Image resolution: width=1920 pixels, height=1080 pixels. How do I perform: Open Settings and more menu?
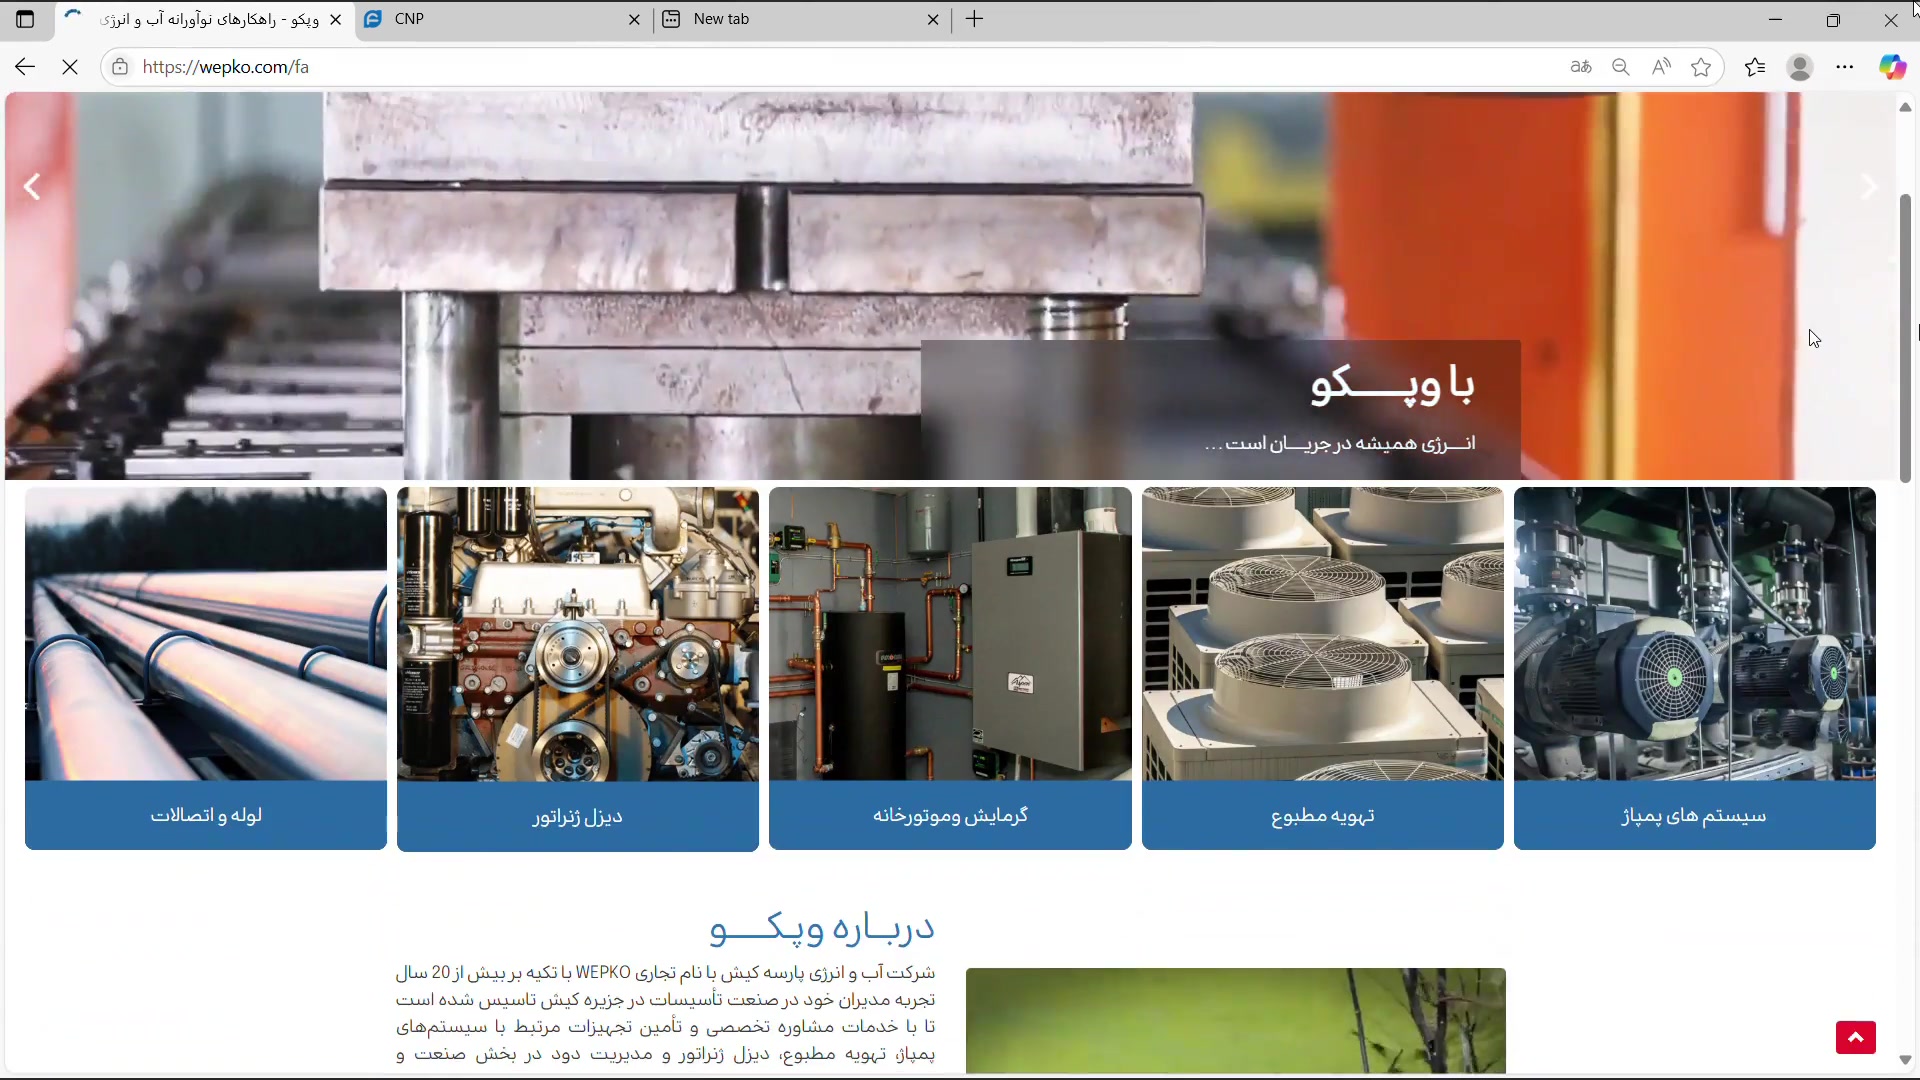(x=1845, y=67)
